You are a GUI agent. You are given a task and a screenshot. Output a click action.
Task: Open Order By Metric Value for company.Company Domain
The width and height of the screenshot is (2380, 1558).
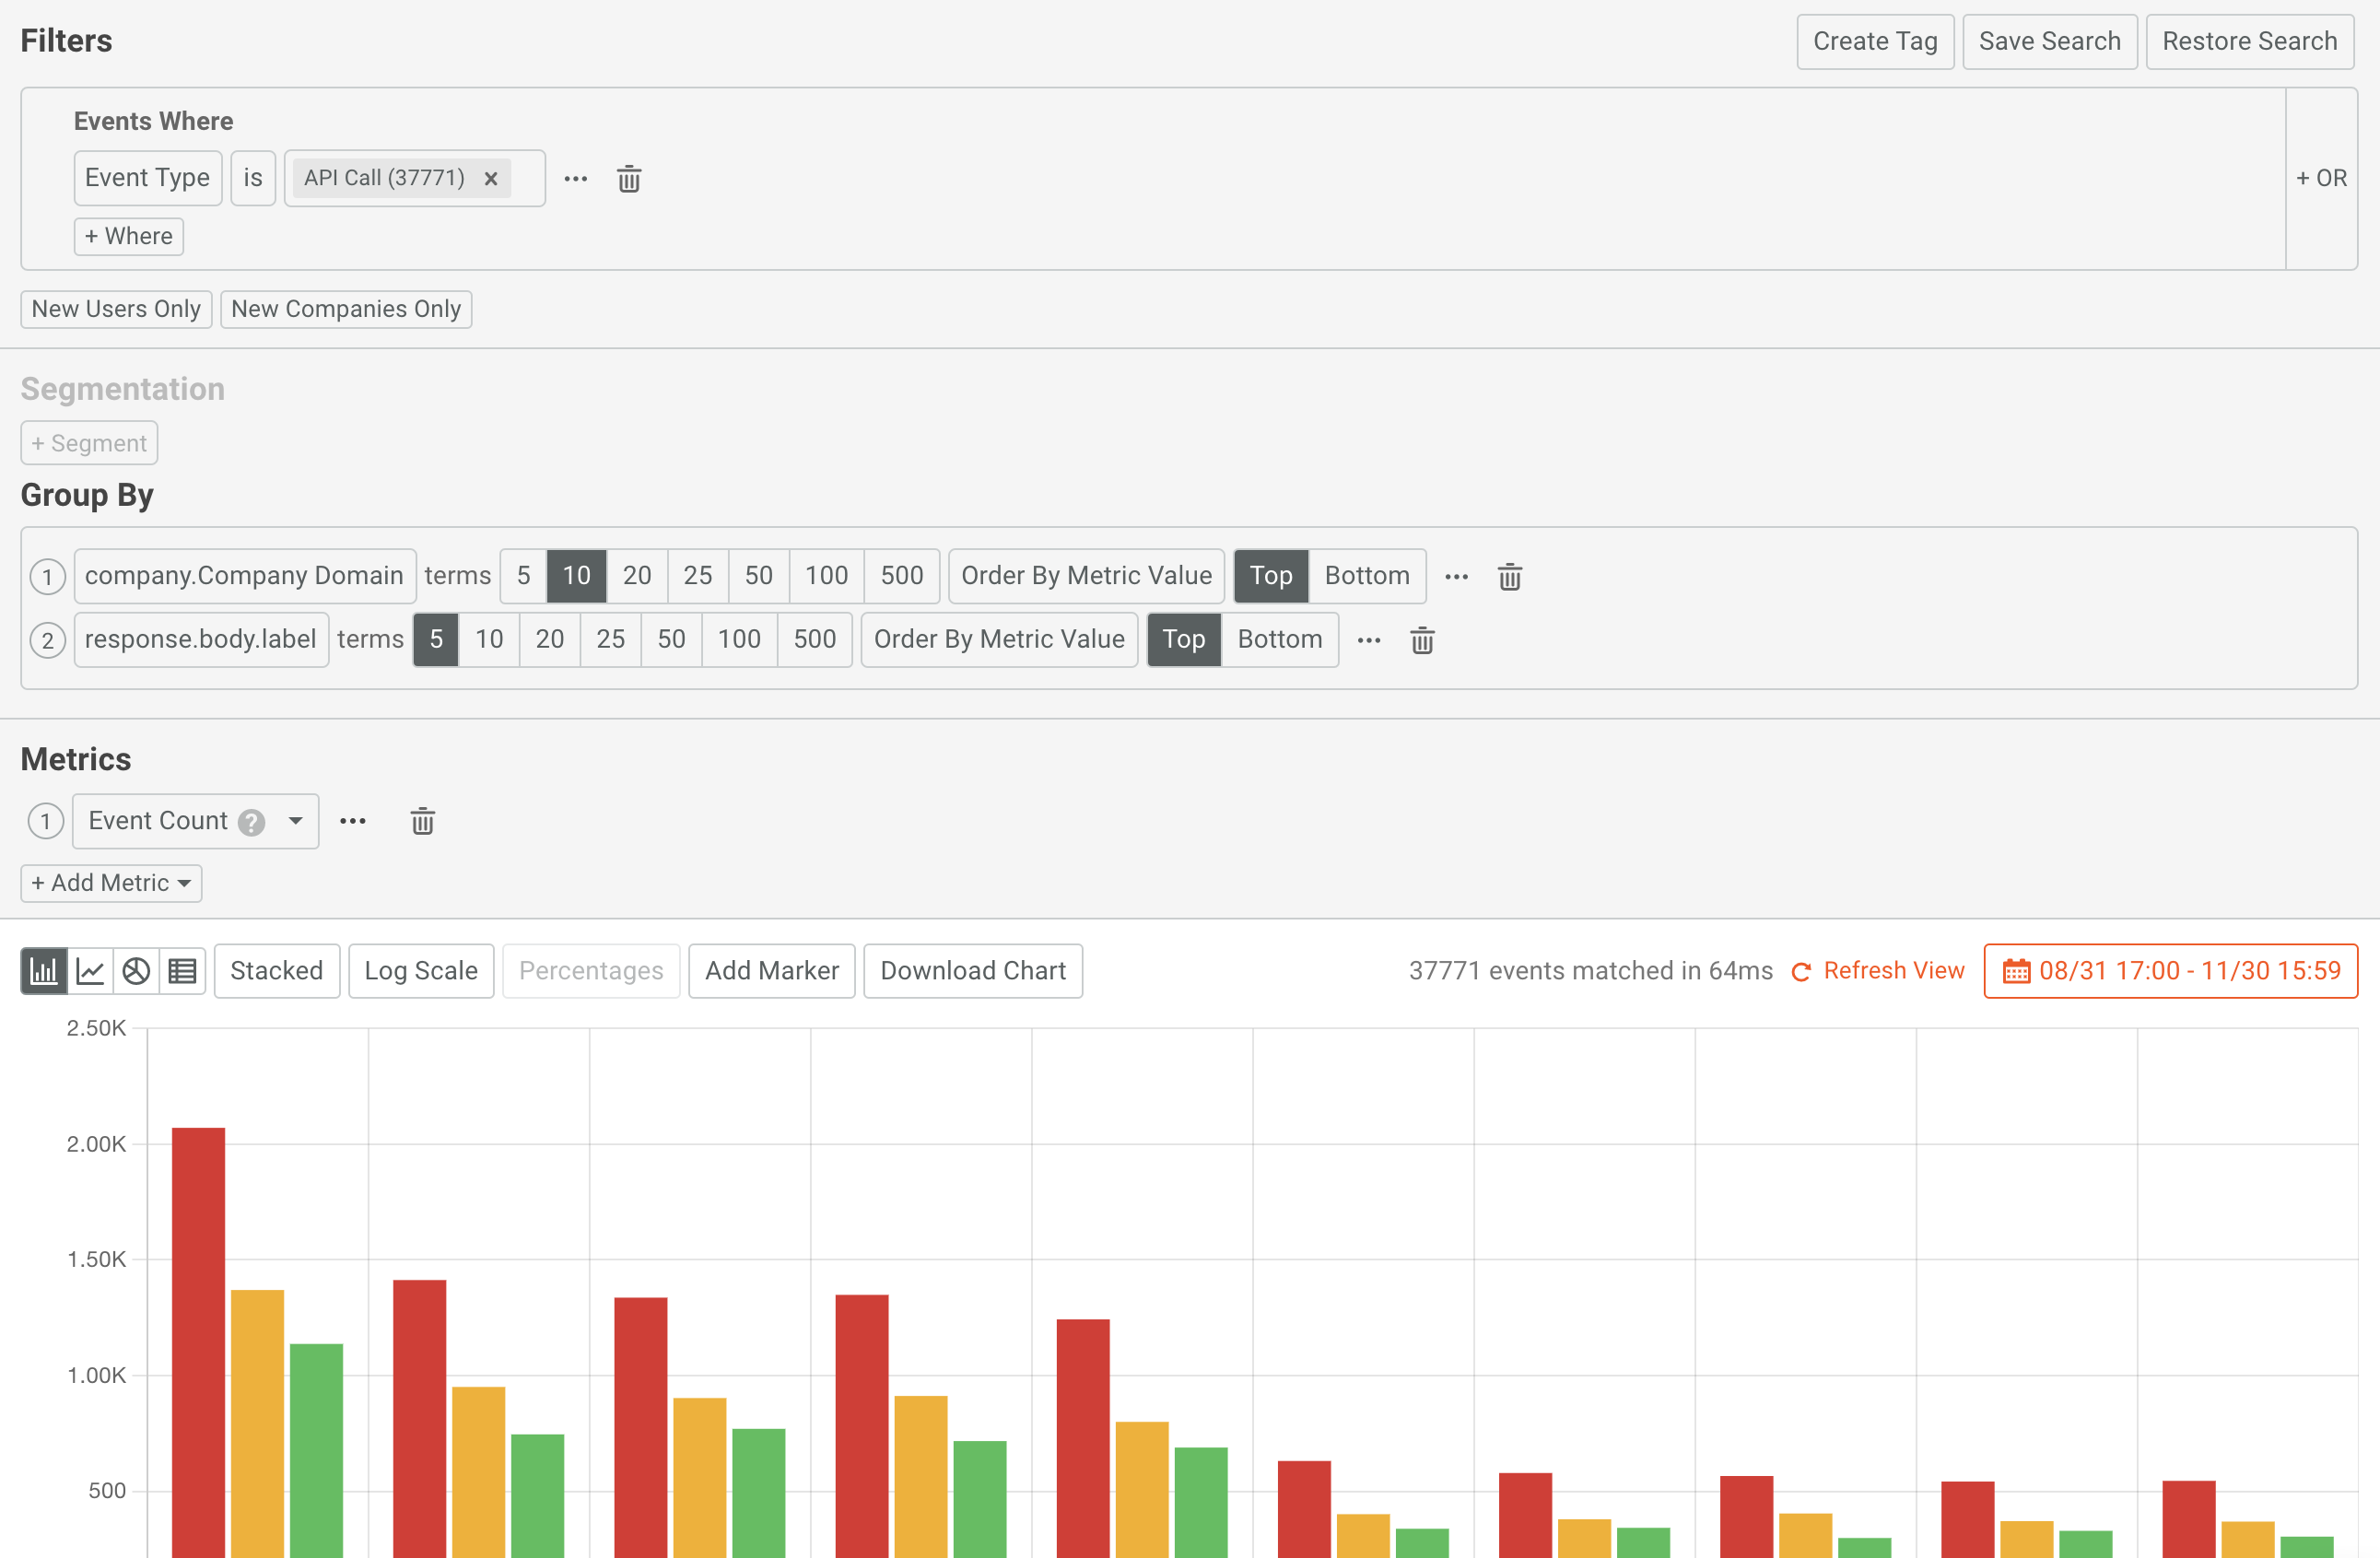pyautogui.click(x=1086, y=576)
